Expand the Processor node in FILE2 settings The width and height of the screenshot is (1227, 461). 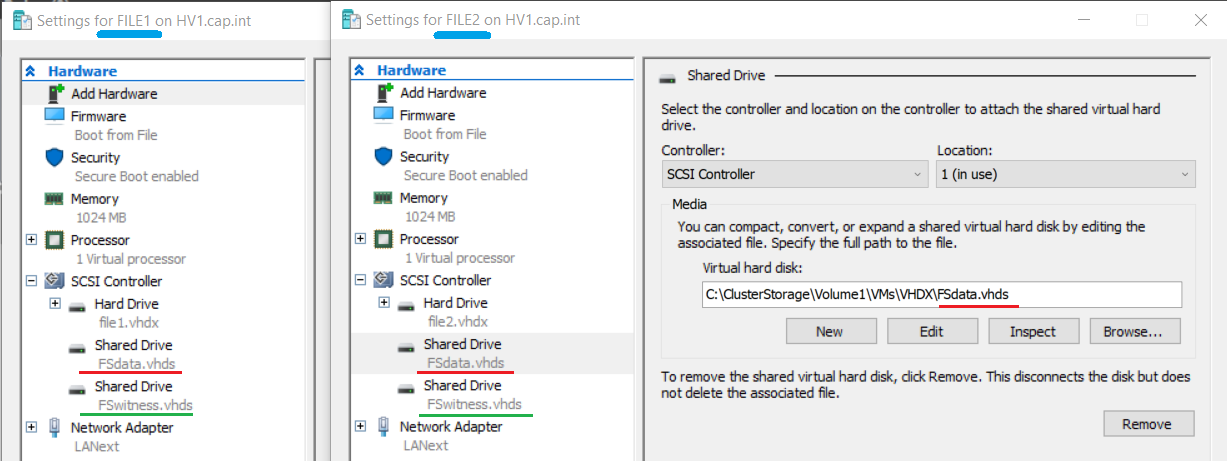[360, 239]
